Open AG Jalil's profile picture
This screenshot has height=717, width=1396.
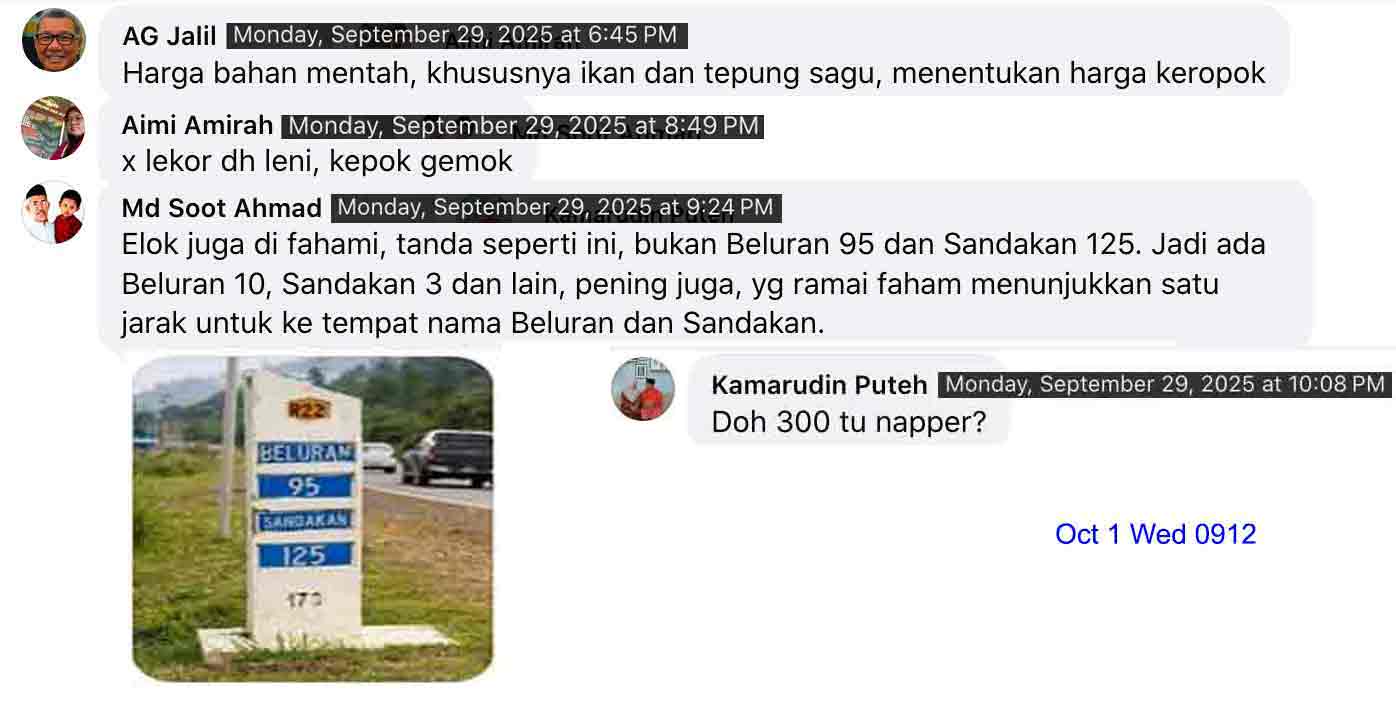click(54, 40)
